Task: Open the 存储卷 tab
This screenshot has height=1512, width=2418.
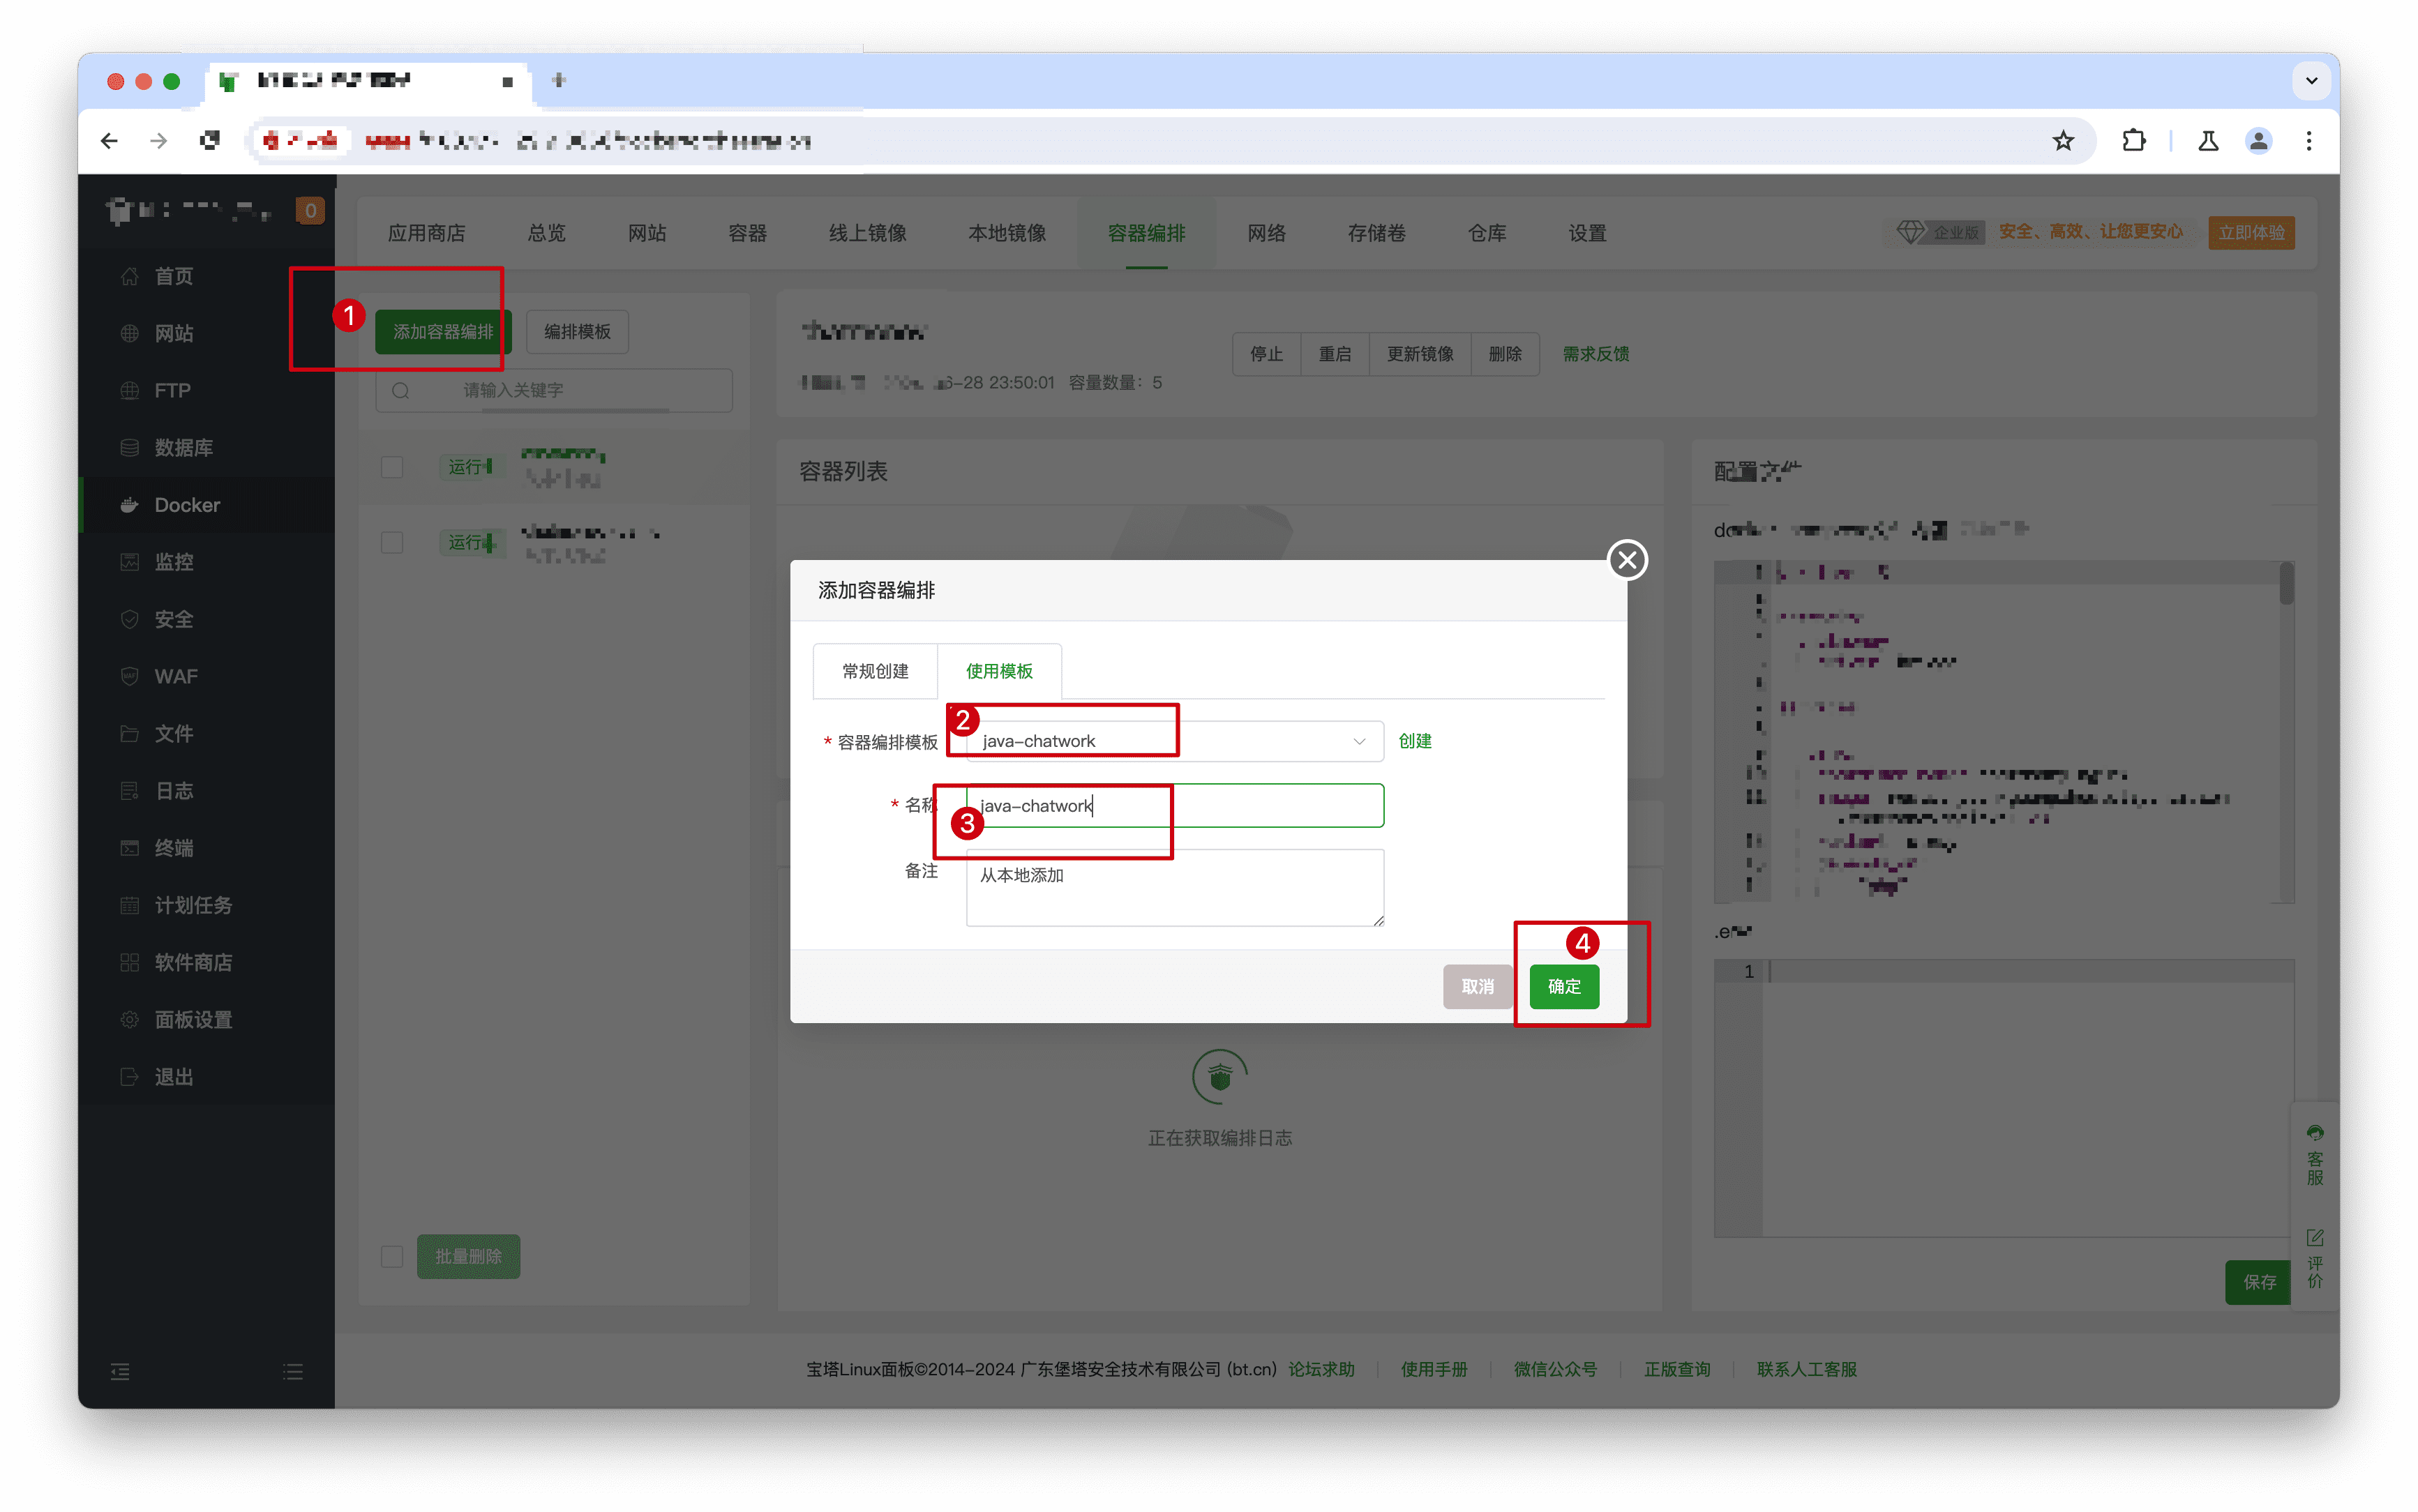Action: tap(1376, 233)
